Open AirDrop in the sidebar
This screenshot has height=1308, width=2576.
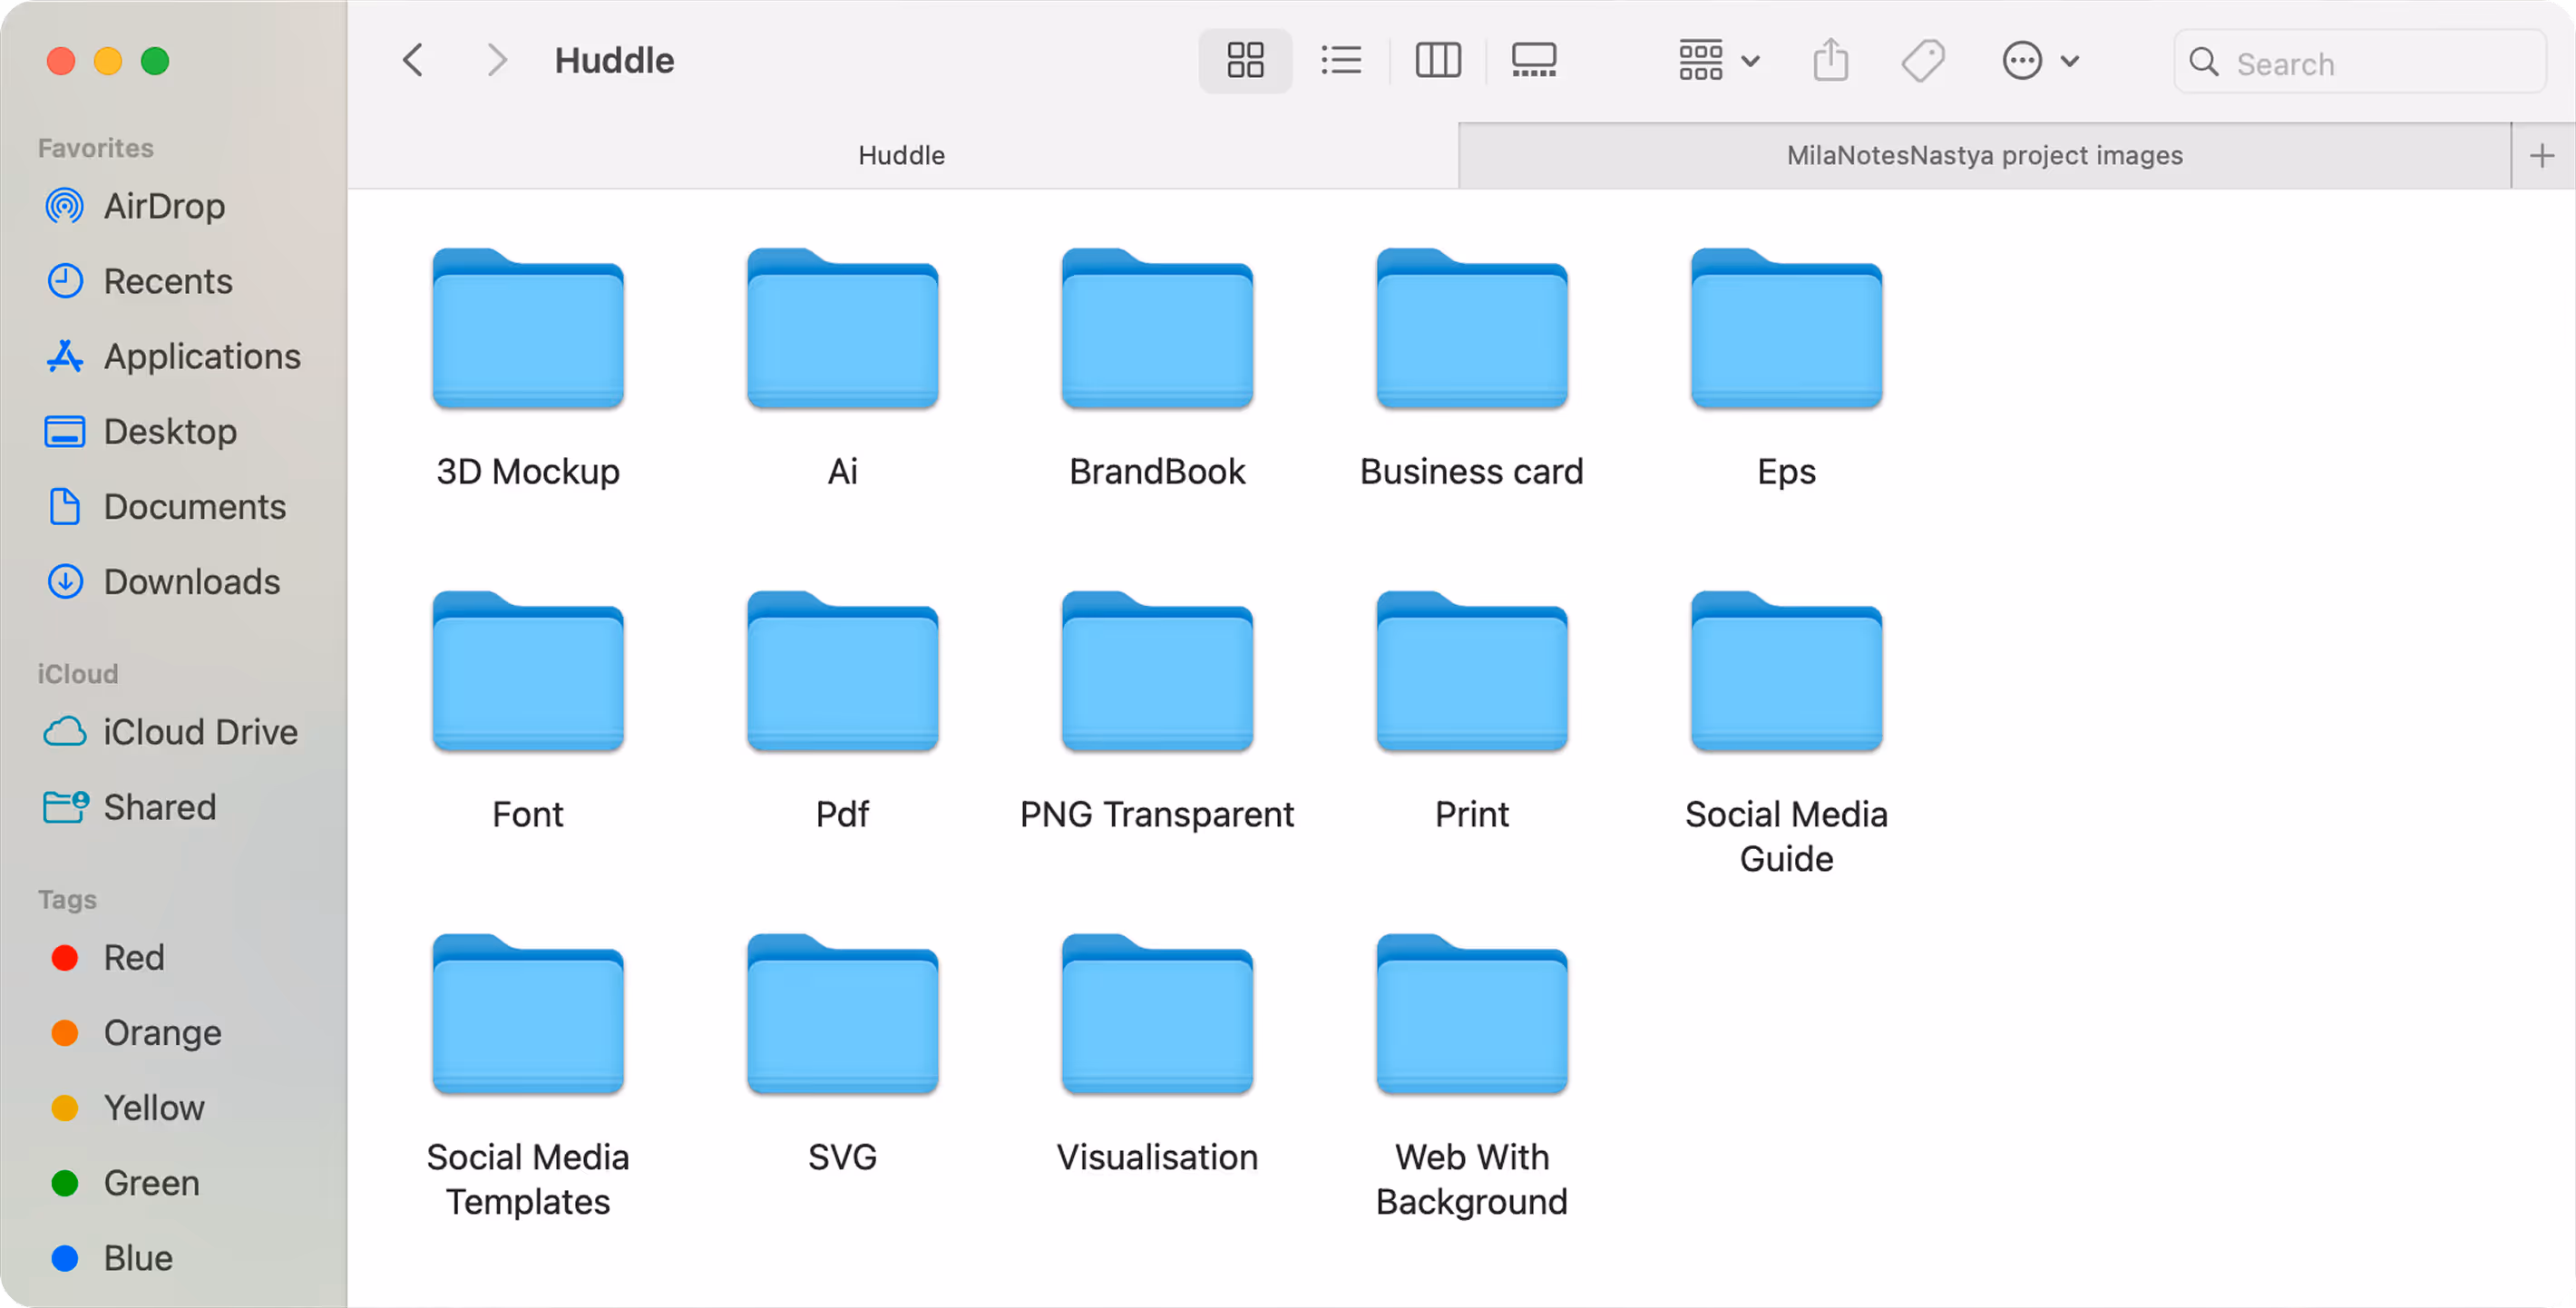[164, 206]
